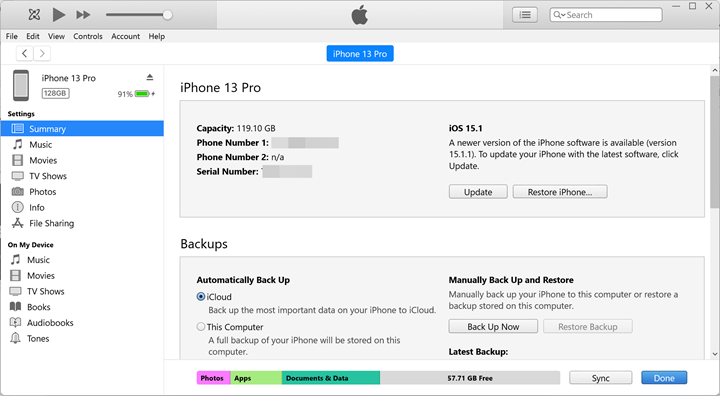
Task: Open the Help menu
Action: tap(157, 36)
